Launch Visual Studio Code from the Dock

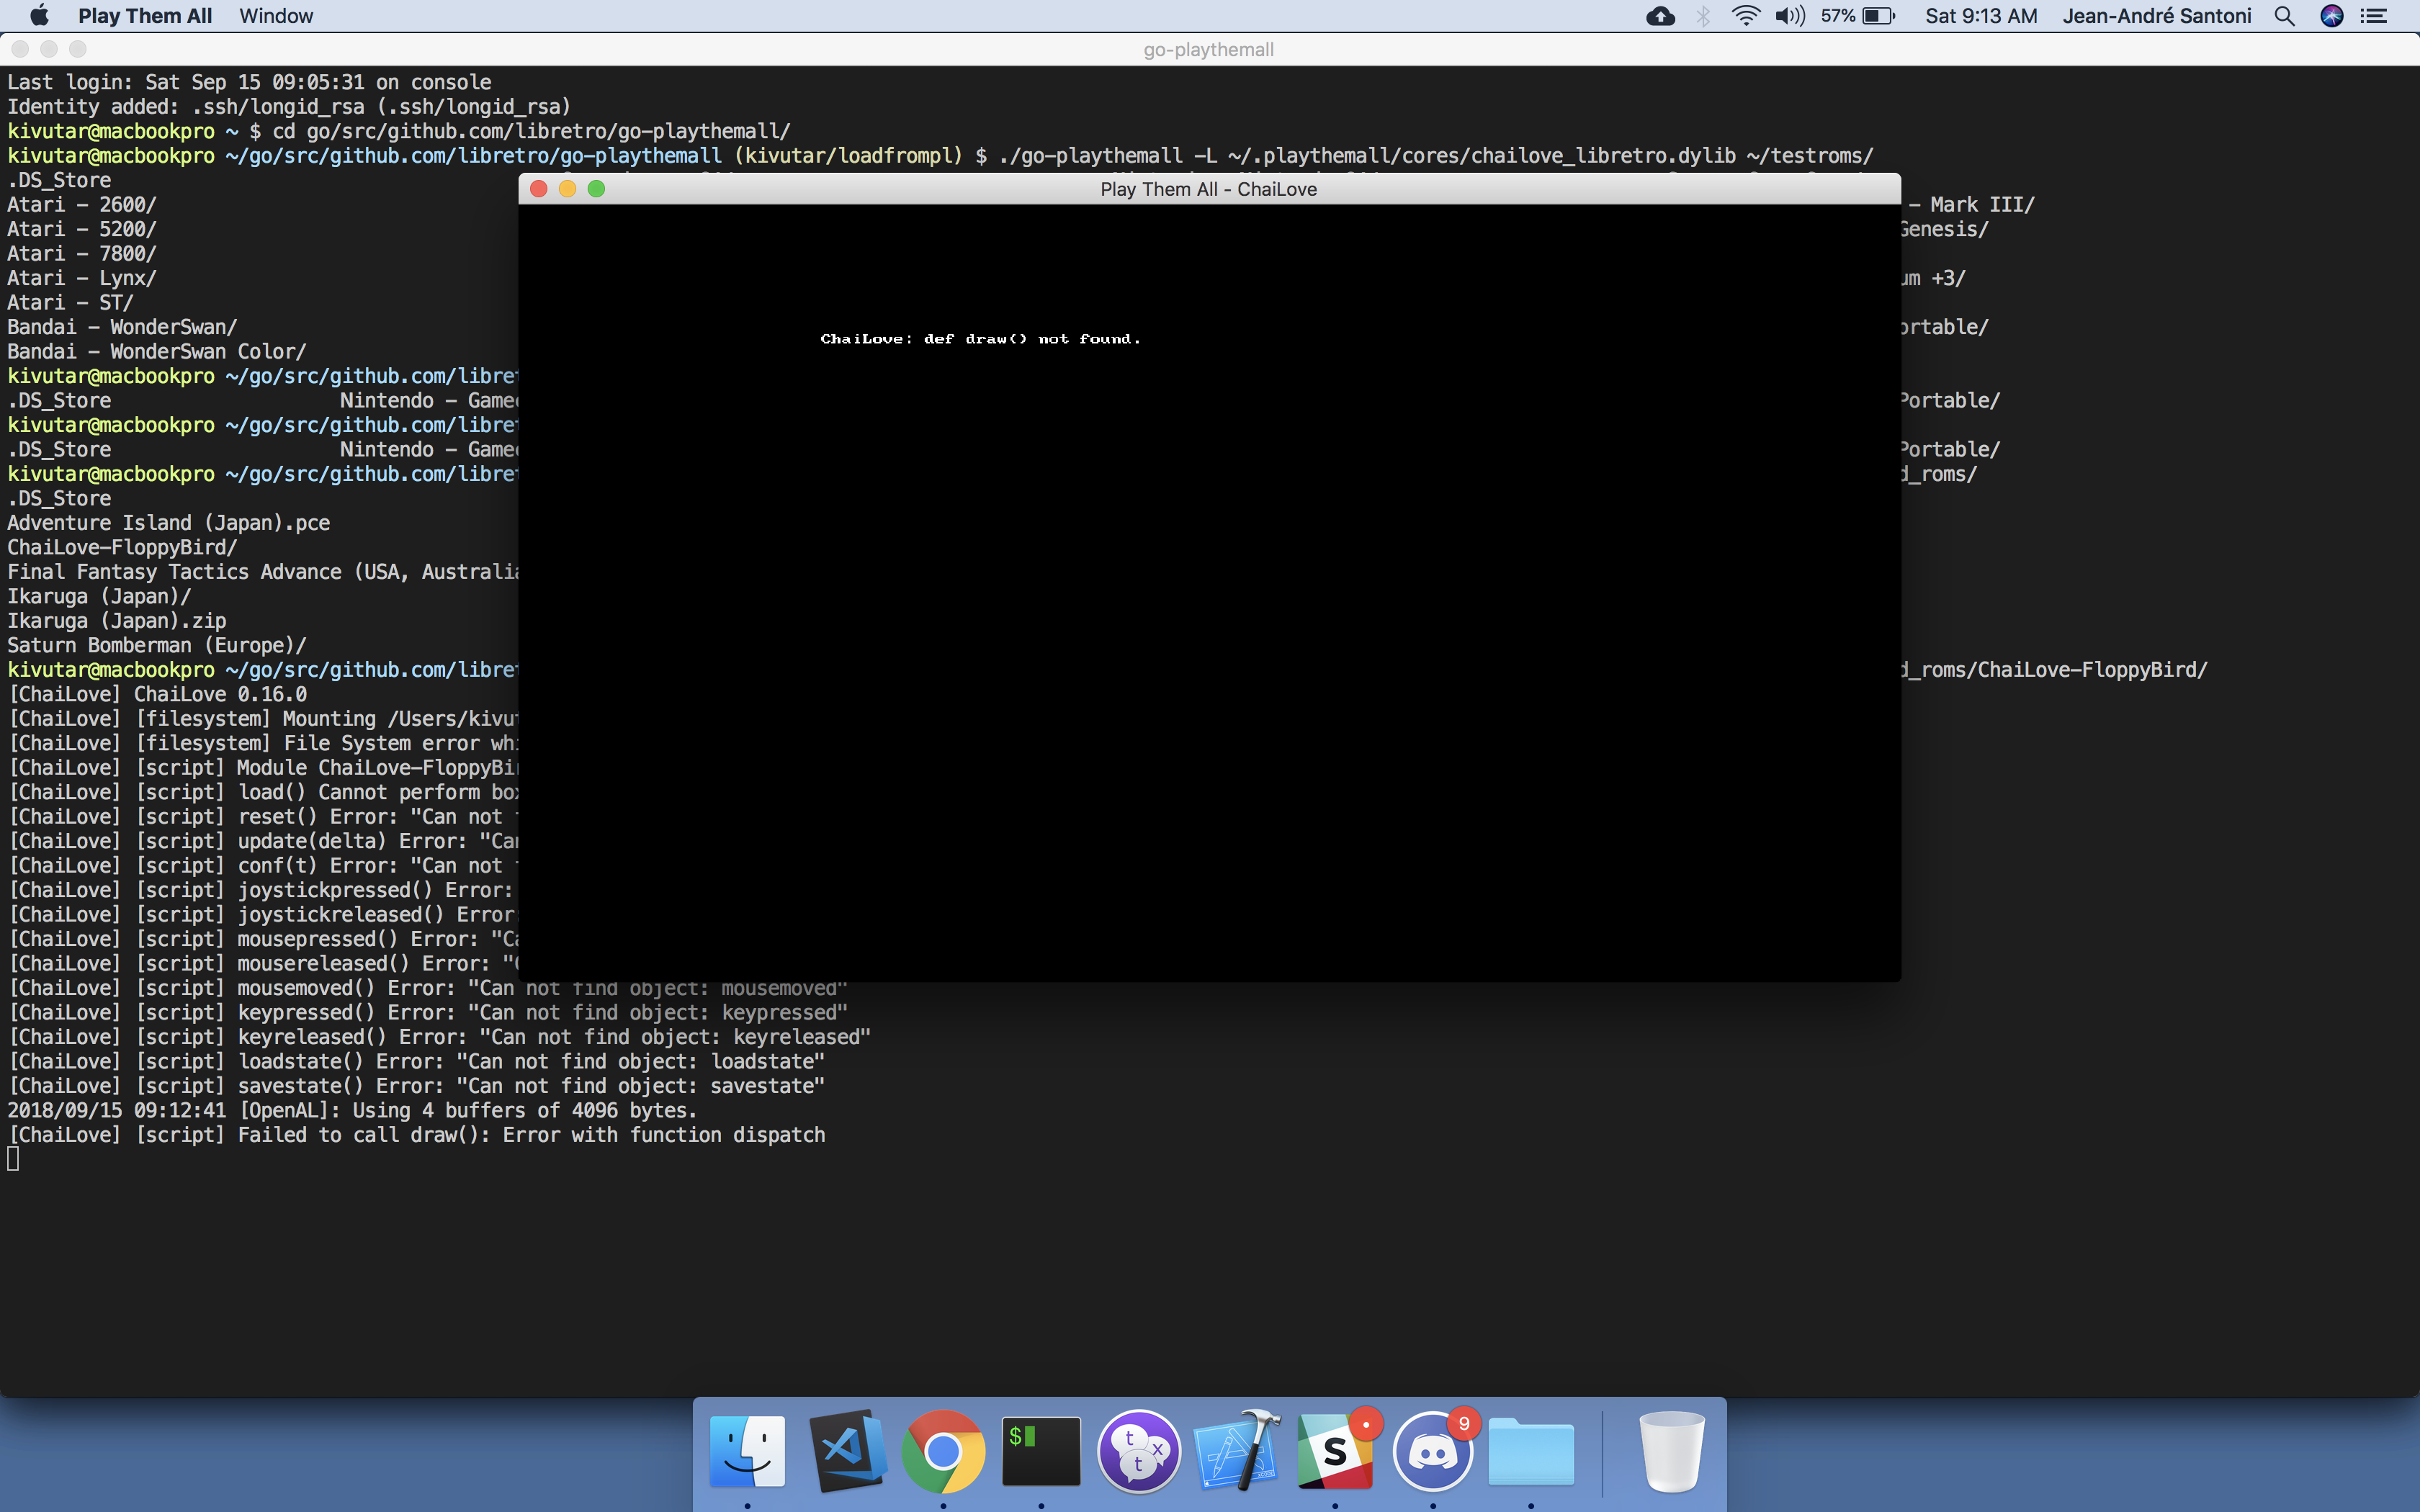tap(846, 1450)
